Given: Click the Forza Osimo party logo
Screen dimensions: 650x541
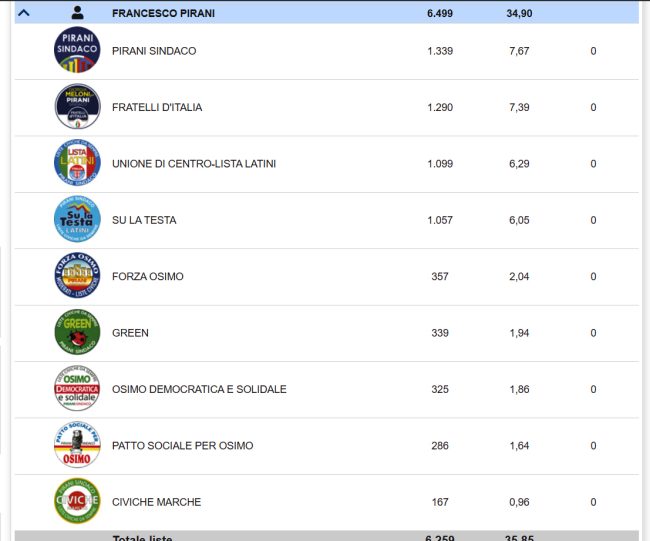Looking at the screenshot, I should pyautogui.click(x=77, y=276).
